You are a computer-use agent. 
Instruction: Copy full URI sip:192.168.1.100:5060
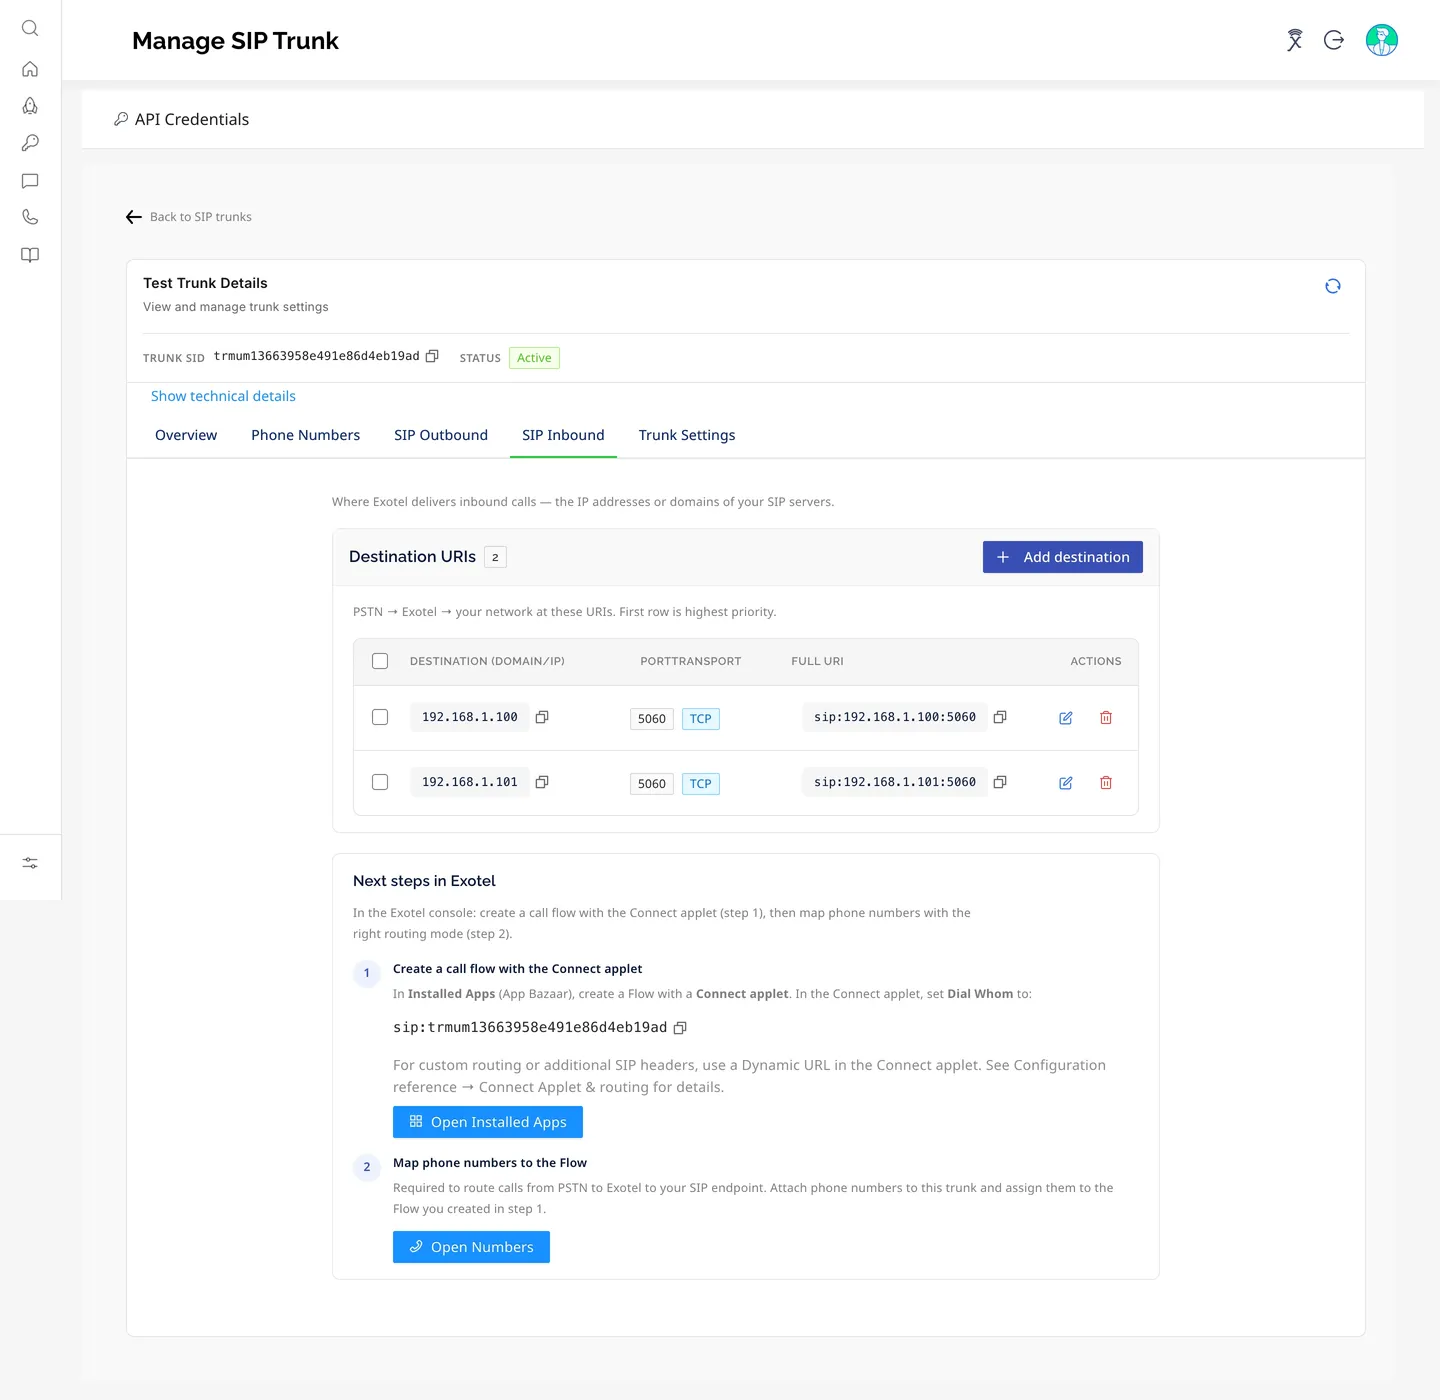click(x=1000, y=717)
